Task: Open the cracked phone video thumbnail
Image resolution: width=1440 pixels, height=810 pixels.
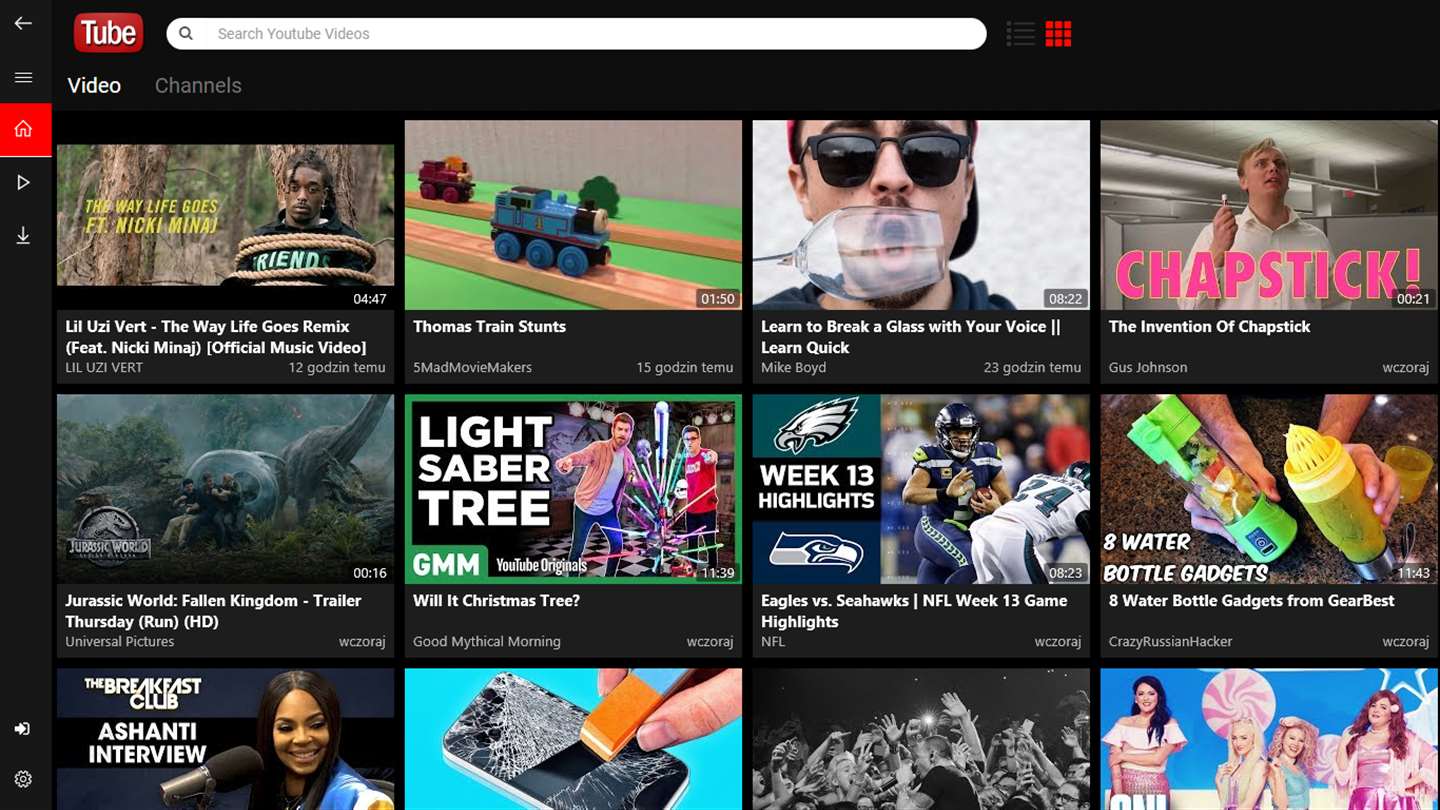Action: (573, 739)
